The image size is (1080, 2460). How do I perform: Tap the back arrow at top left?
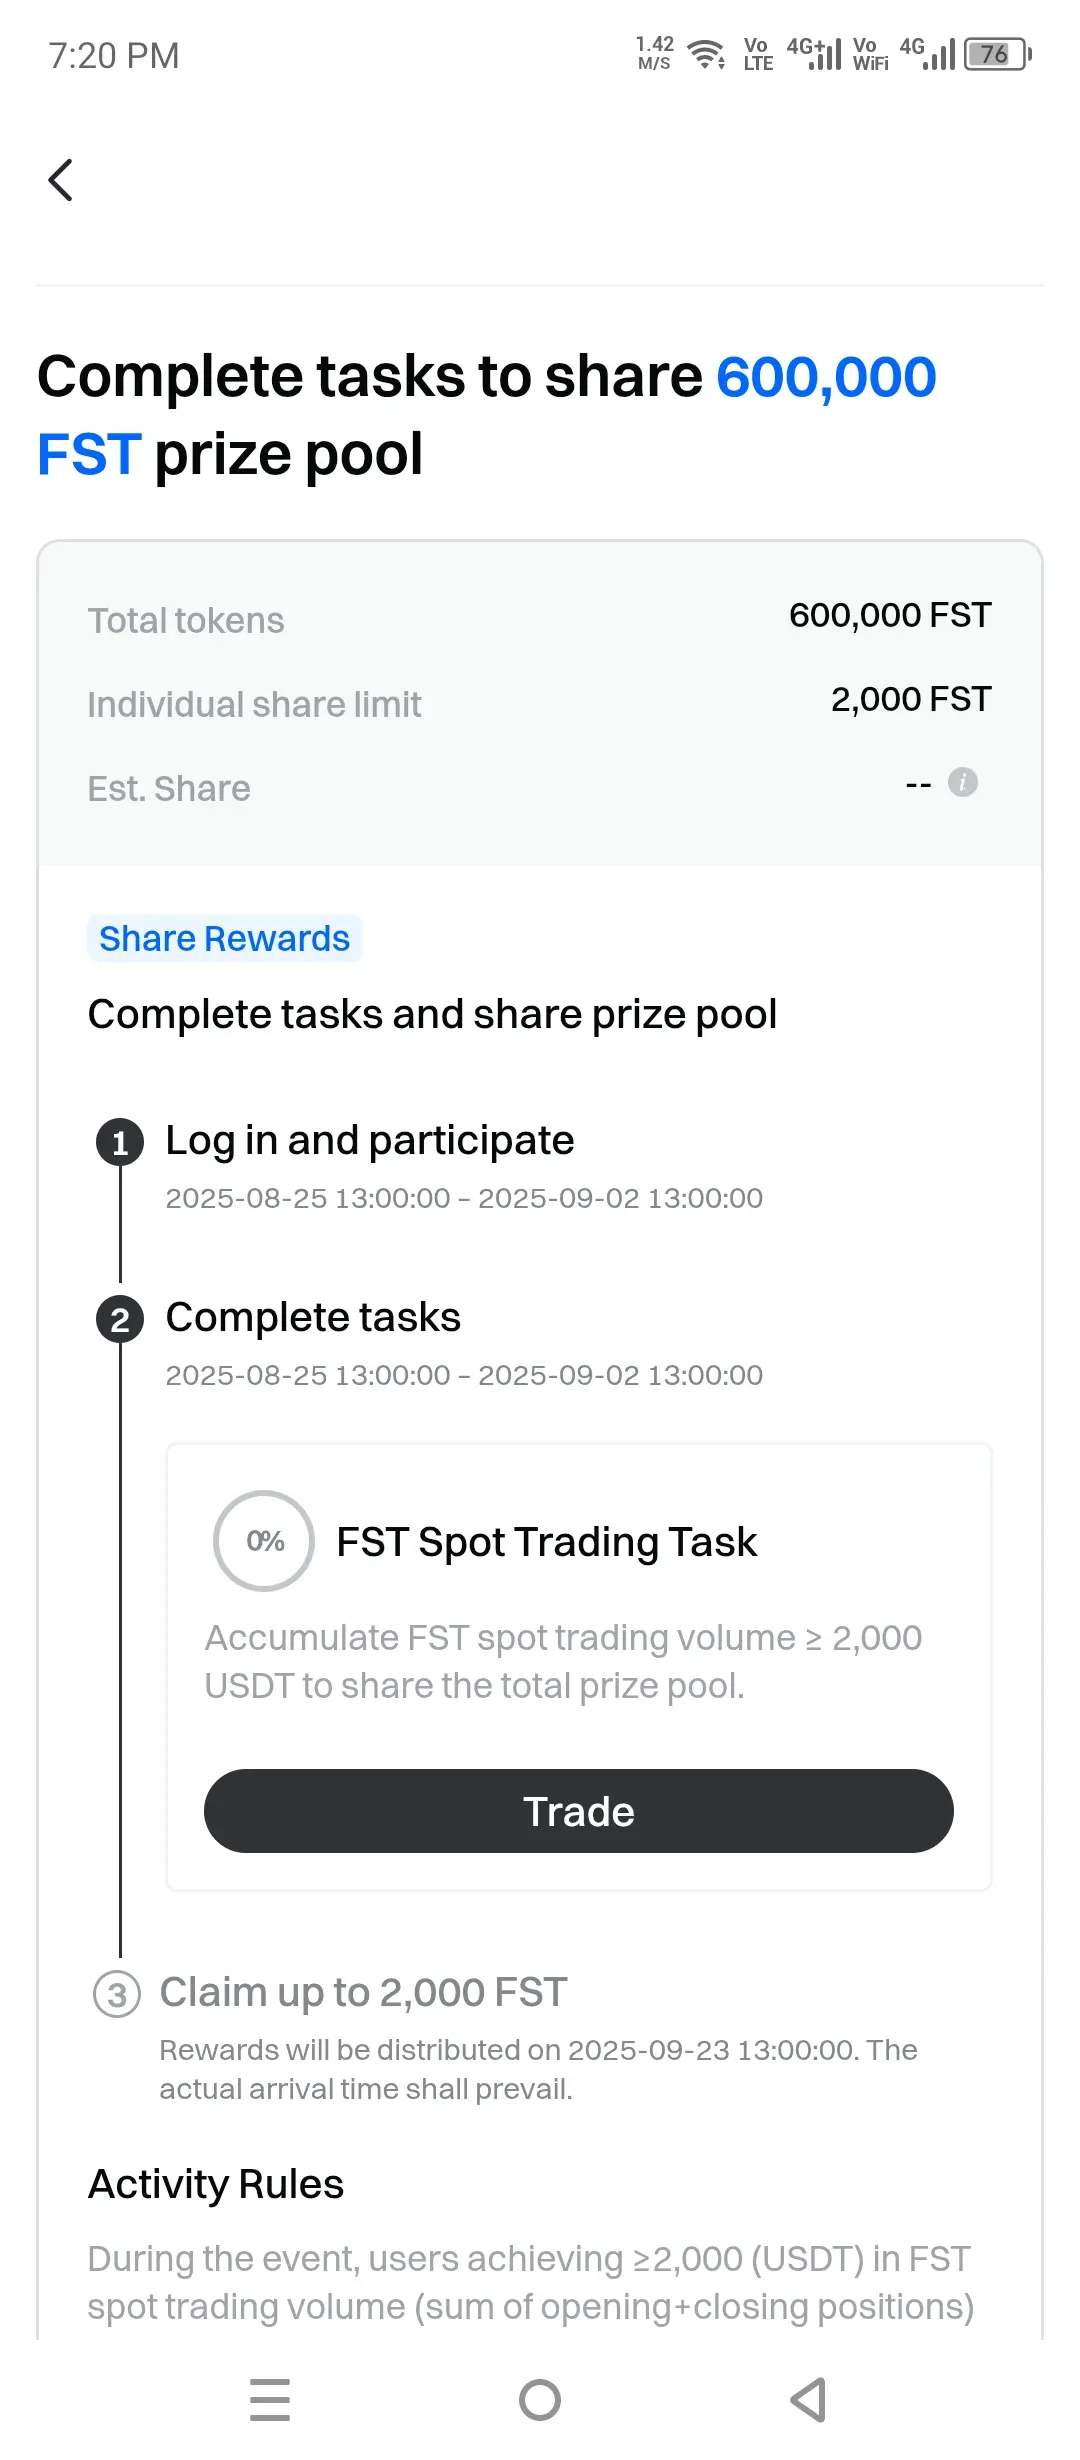pyautogui.click(x=61, y=180)
